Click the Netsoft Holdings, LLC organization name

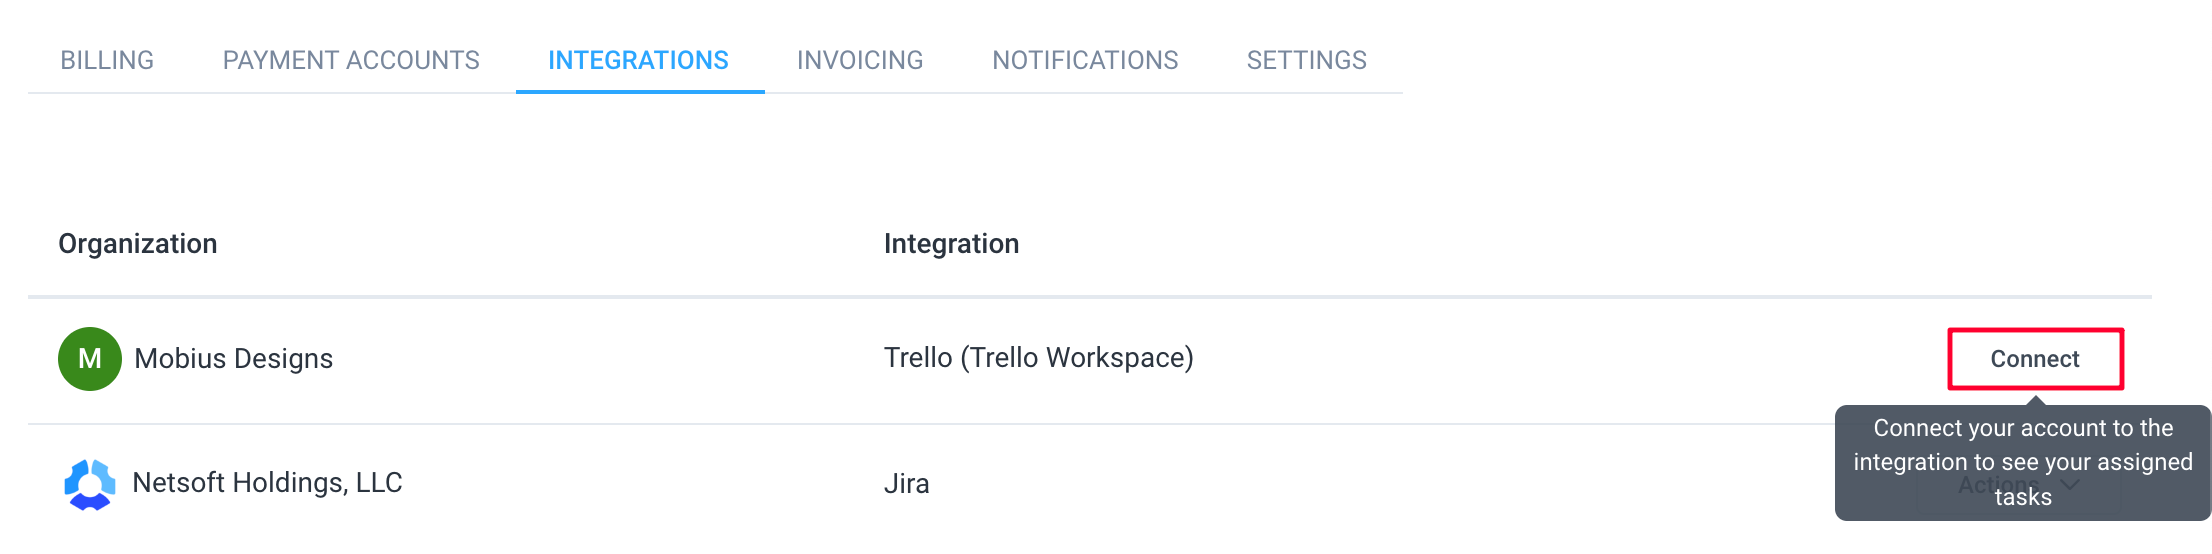[x=267, y=483]
